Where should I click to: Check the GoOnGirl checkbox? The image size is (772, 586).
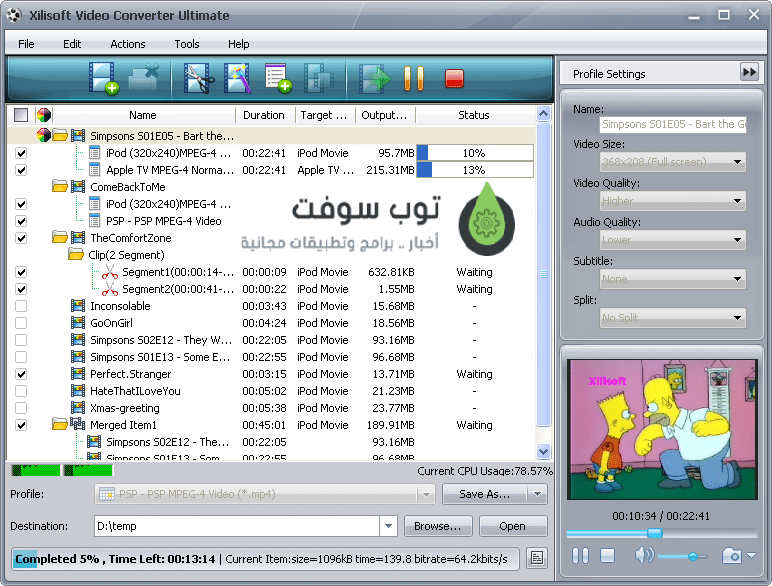click(x=21, y=323)
